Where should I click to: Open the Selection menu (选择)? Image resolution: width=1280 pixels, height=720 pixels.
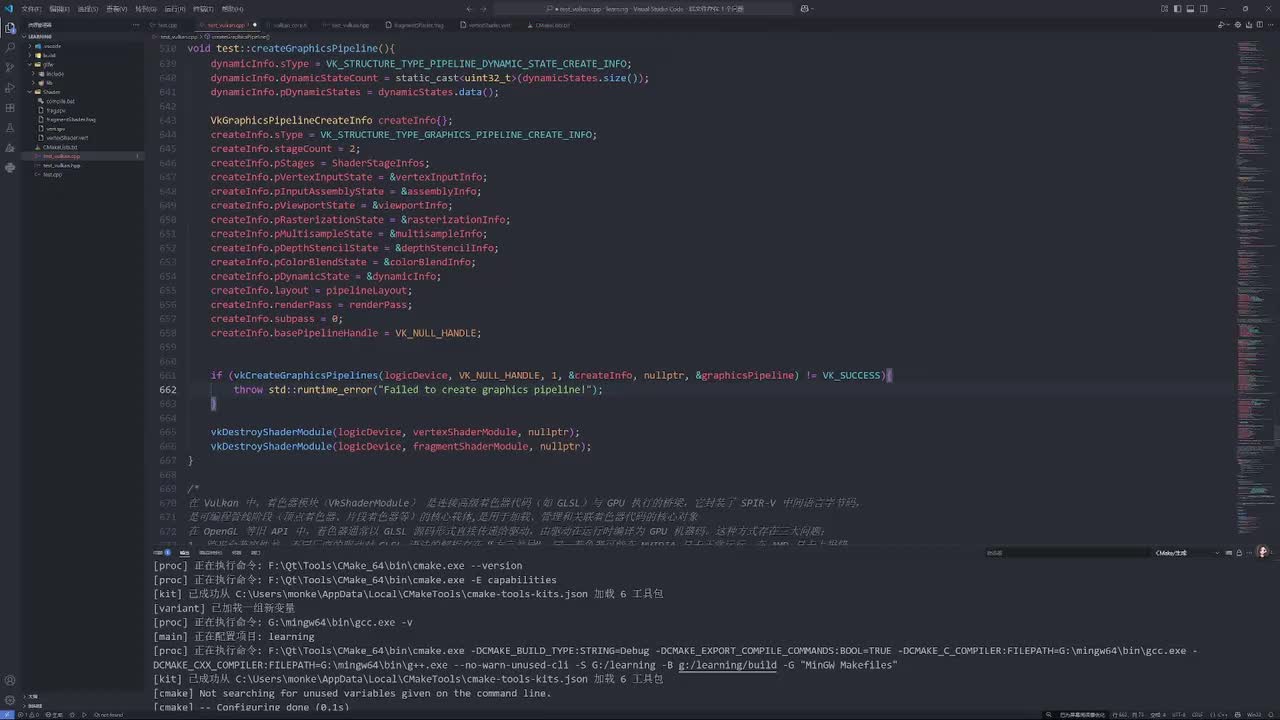(88, 8)
